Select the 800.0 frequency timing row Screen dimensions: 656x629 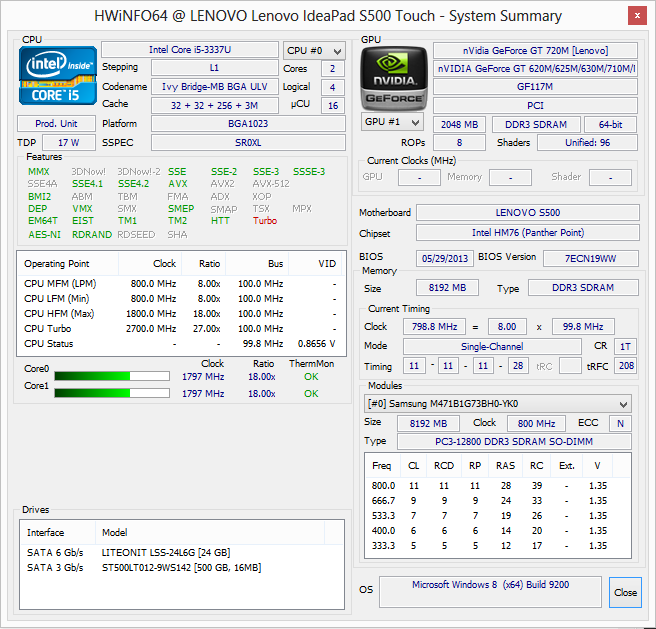click(x=497, y=485)
